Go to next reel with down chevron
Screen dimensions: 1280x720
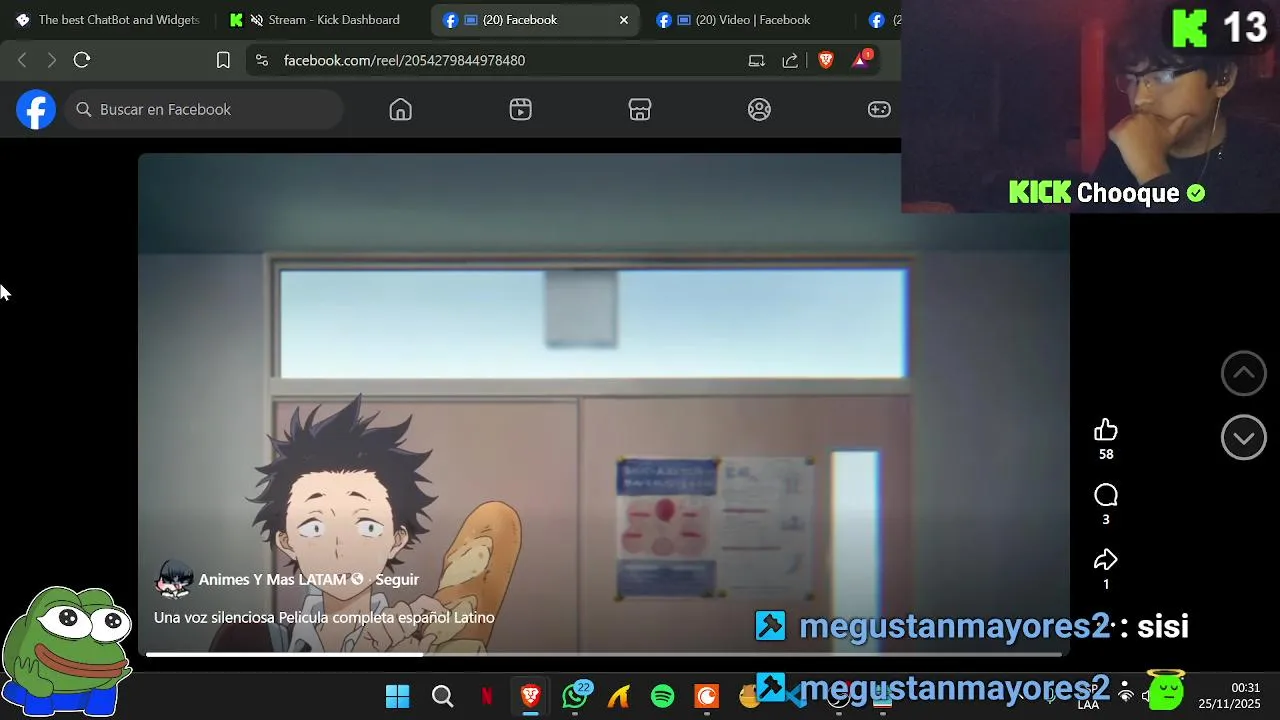pyautogui.click(x=1243, y=437)
